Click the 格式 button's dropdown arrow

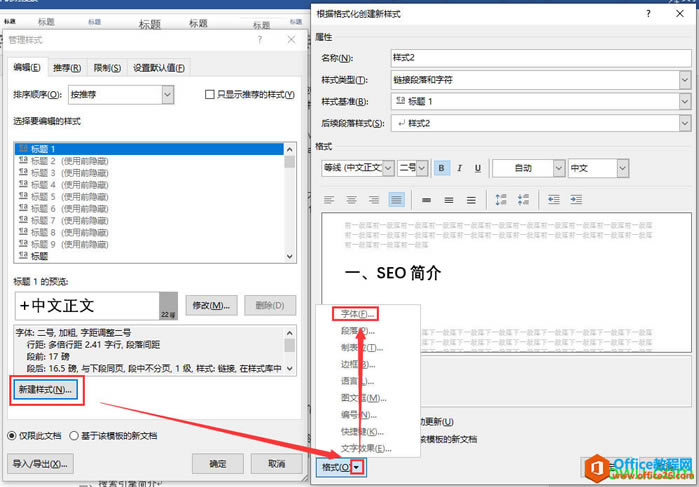(x=358, y=467)
